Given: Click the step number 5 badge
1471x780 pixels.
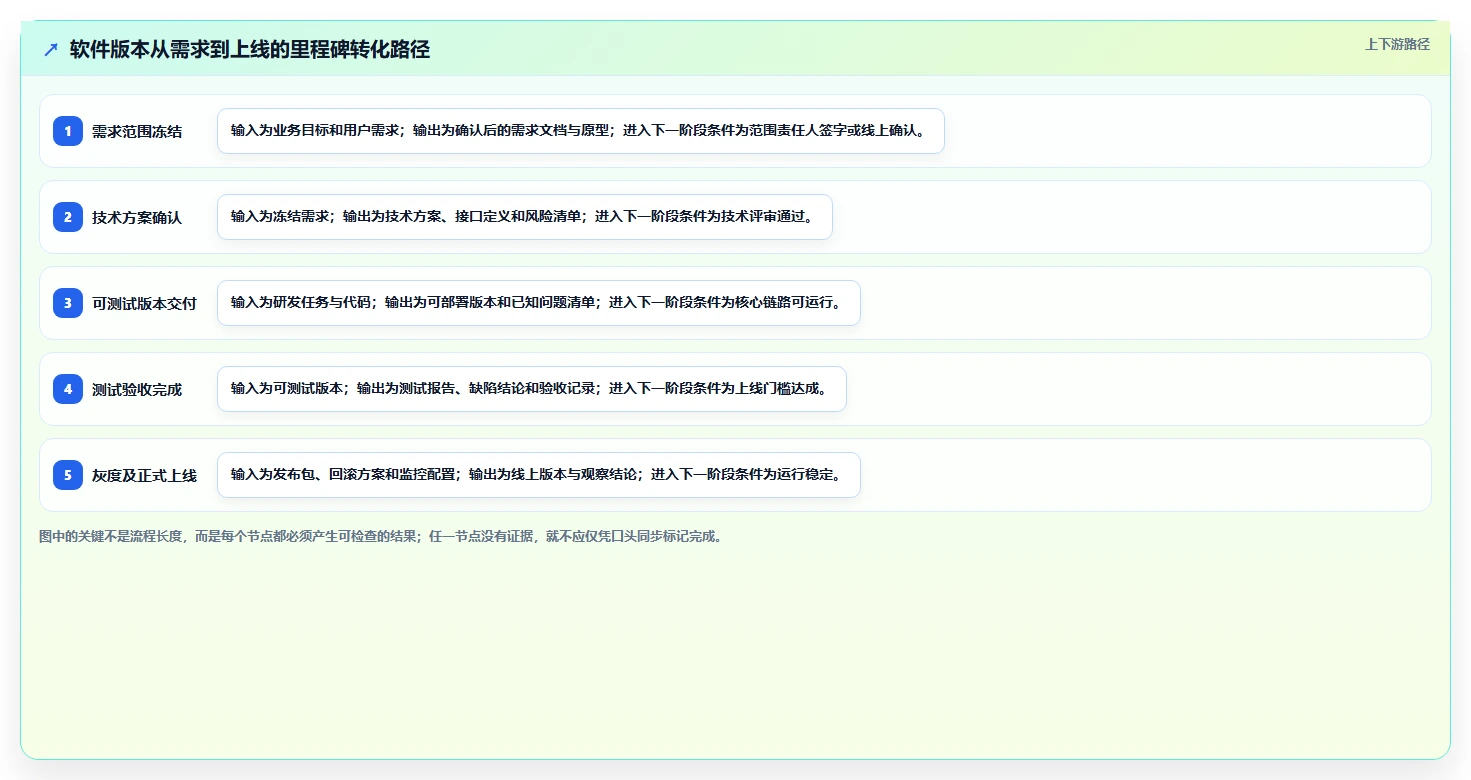Looking at the screenshot, I should pyautogui.click(x=68, y=475).
